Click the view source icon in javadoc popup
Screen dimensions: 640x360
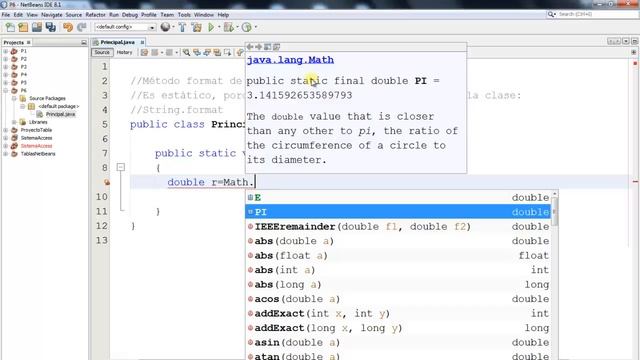click(276, 47)
